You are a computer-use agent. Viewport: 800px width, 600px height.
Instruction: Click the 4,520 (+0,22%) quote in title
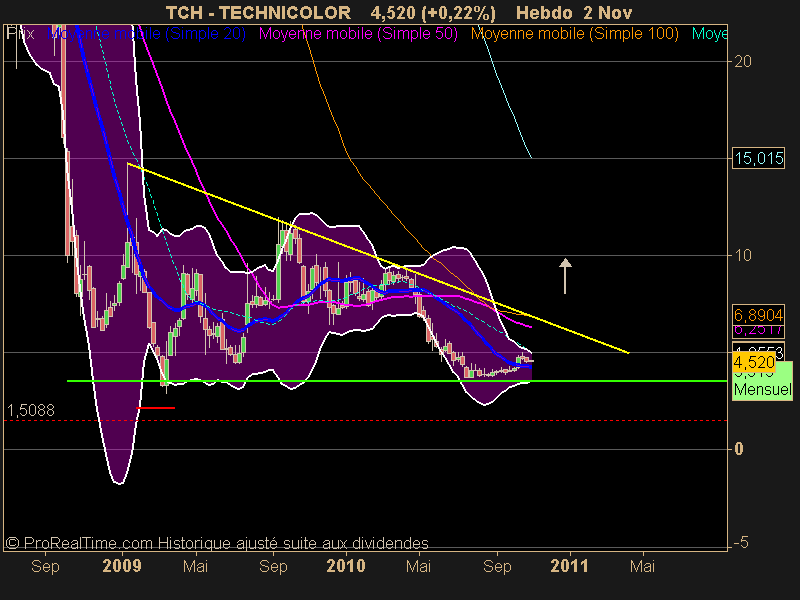pos(433,12)
